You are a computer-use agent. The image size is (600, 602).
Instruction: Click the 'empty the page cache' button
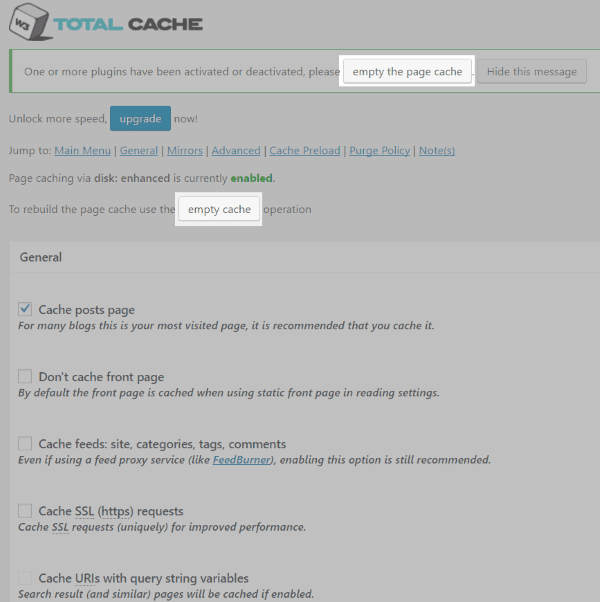pos(407,71)
